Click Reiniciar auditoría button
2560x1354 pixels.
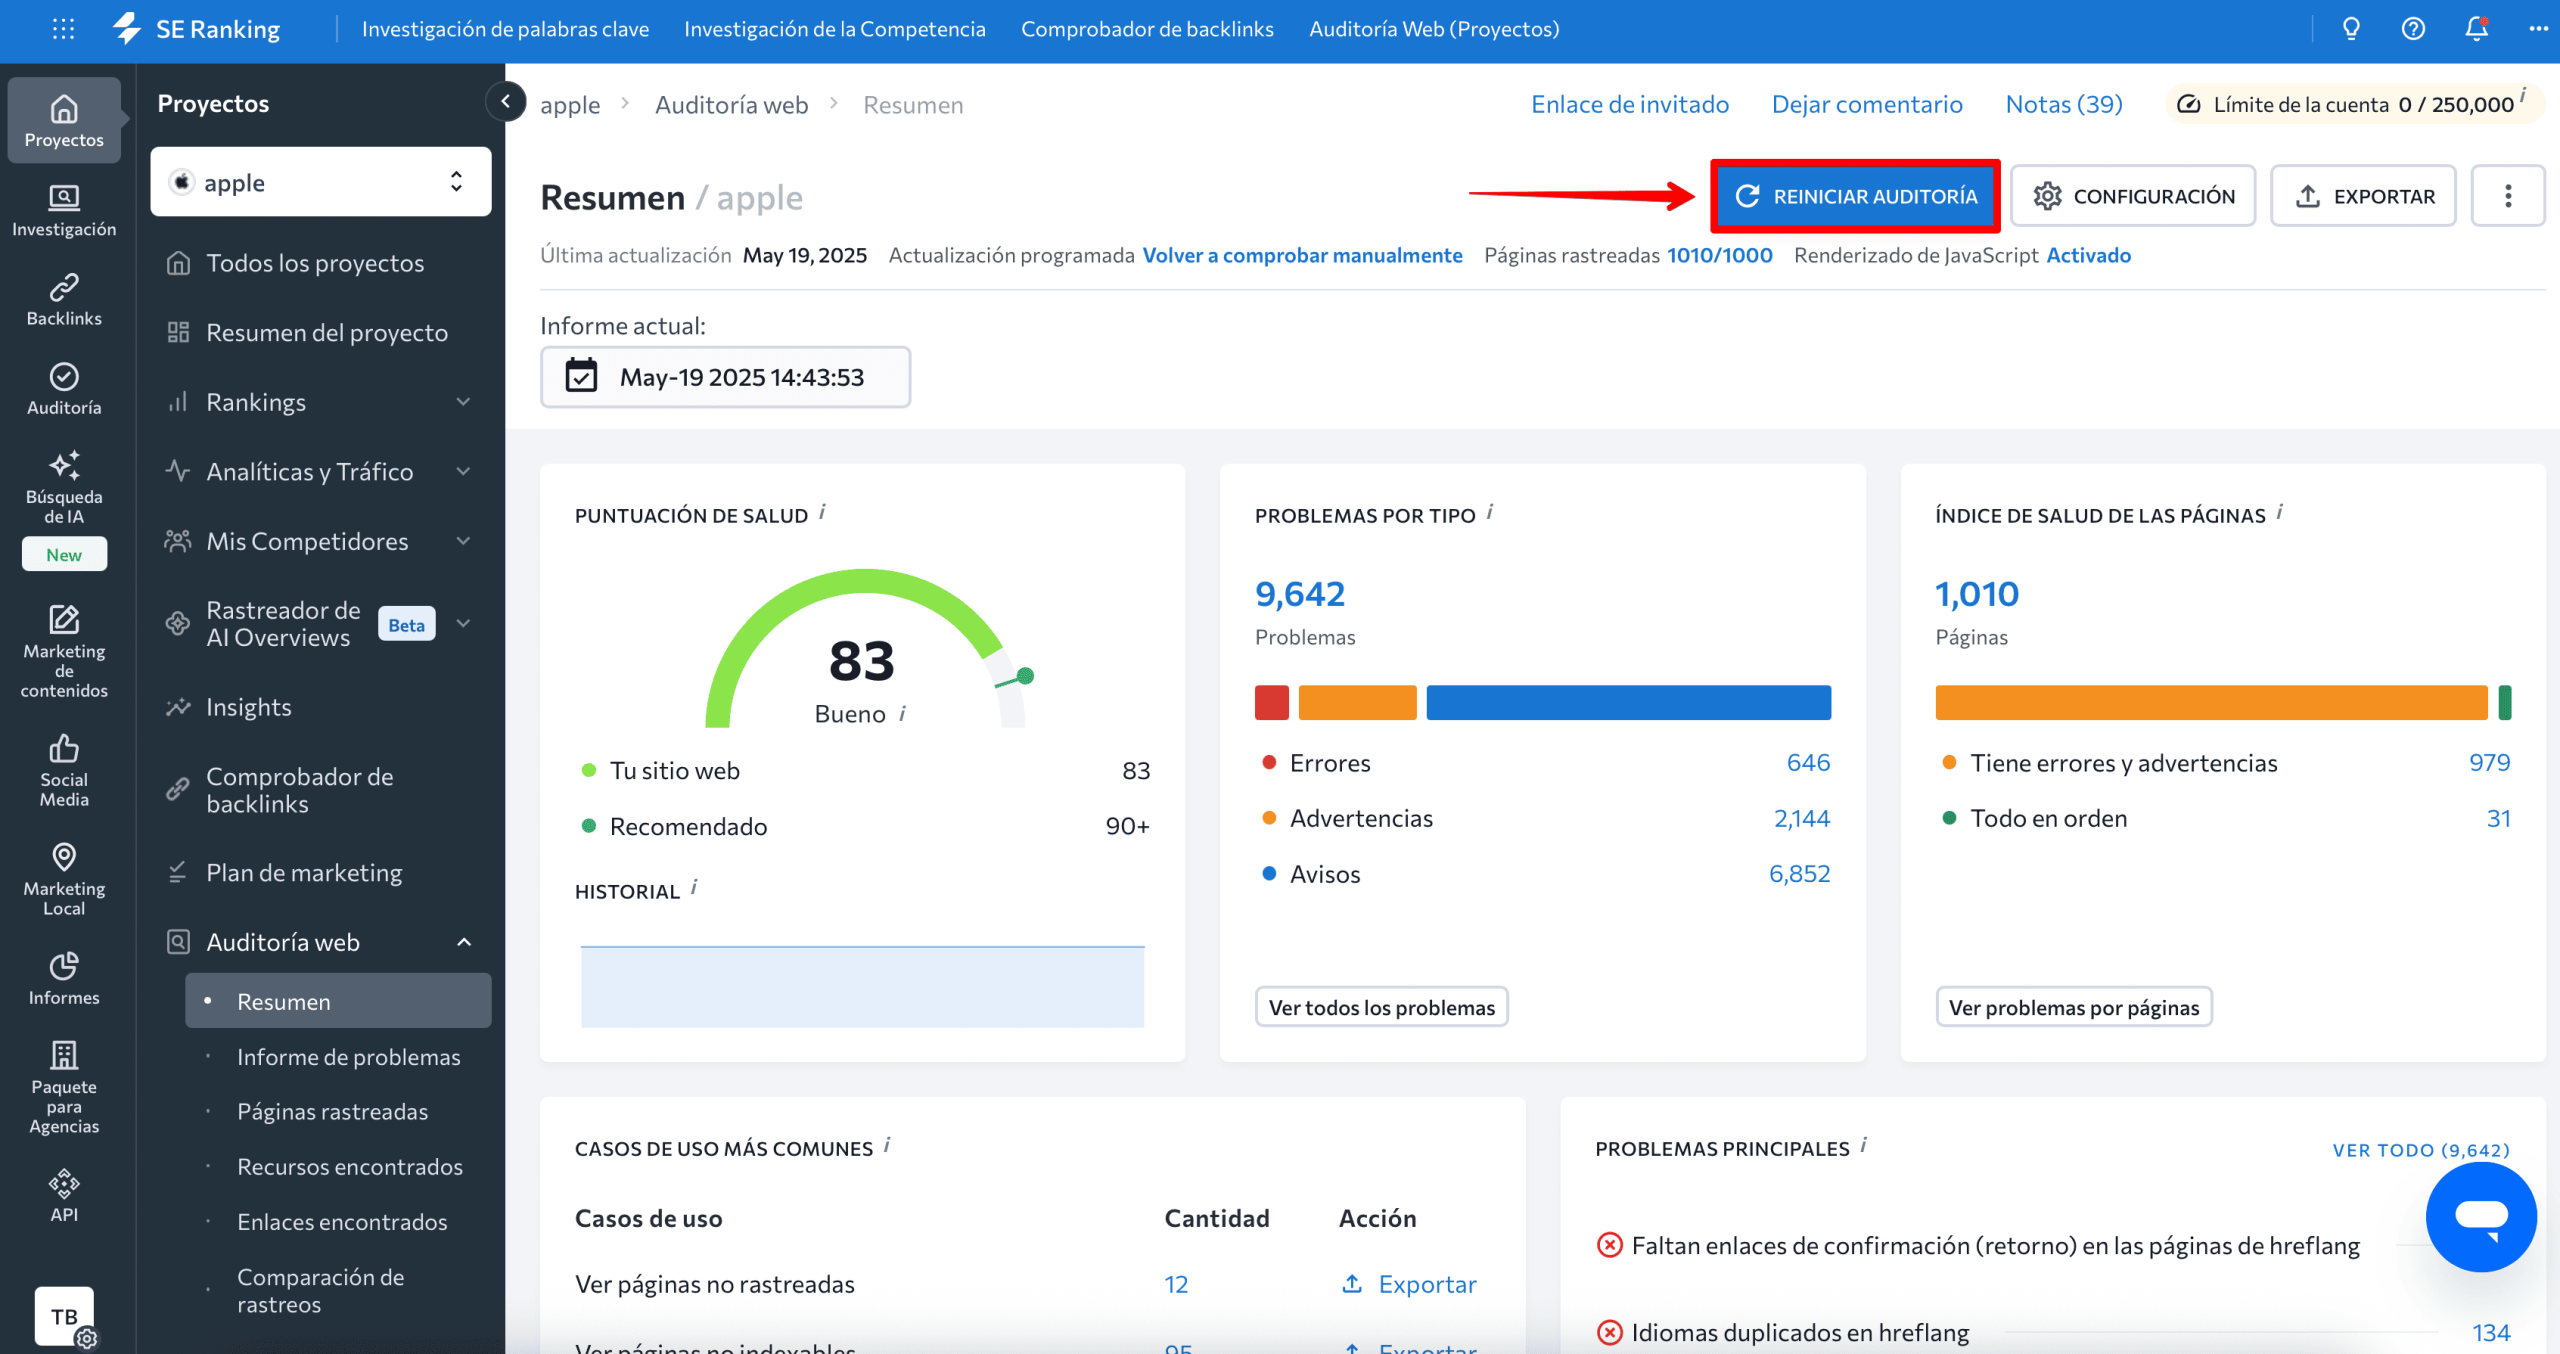click(1855, 196)
